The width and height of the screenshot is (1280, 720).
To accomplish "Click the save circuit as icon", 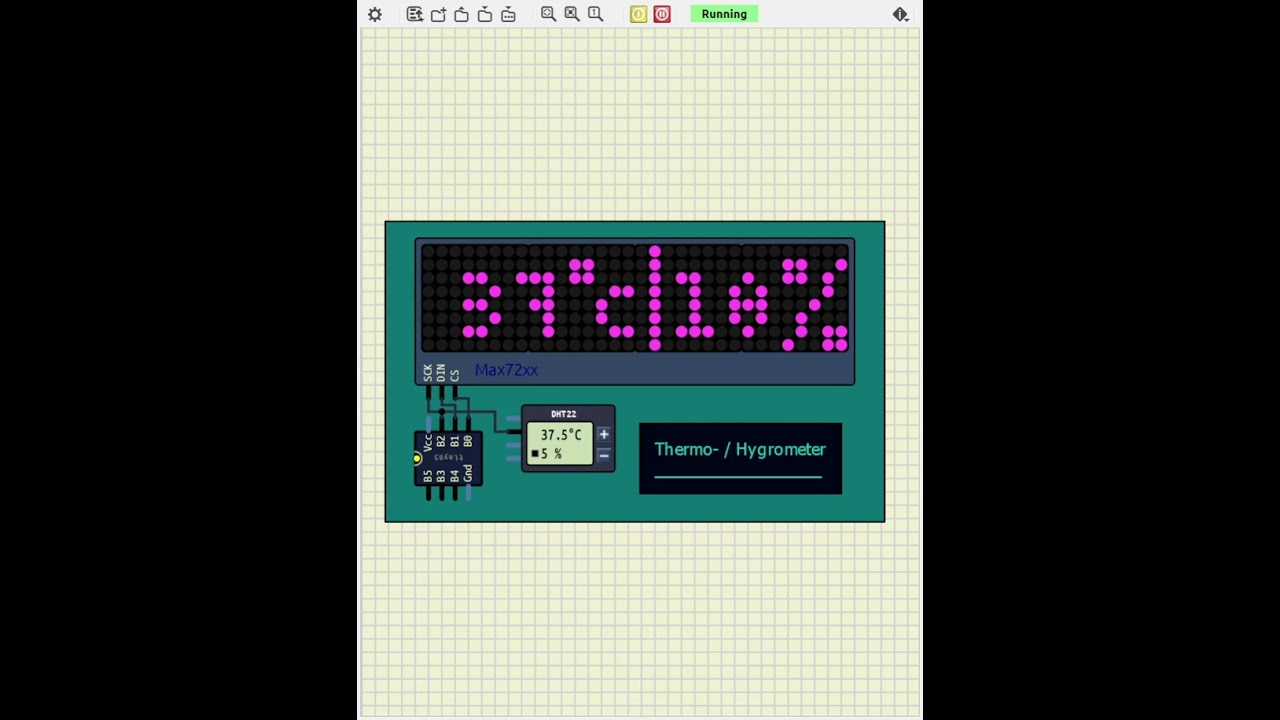I will [485, 14].
